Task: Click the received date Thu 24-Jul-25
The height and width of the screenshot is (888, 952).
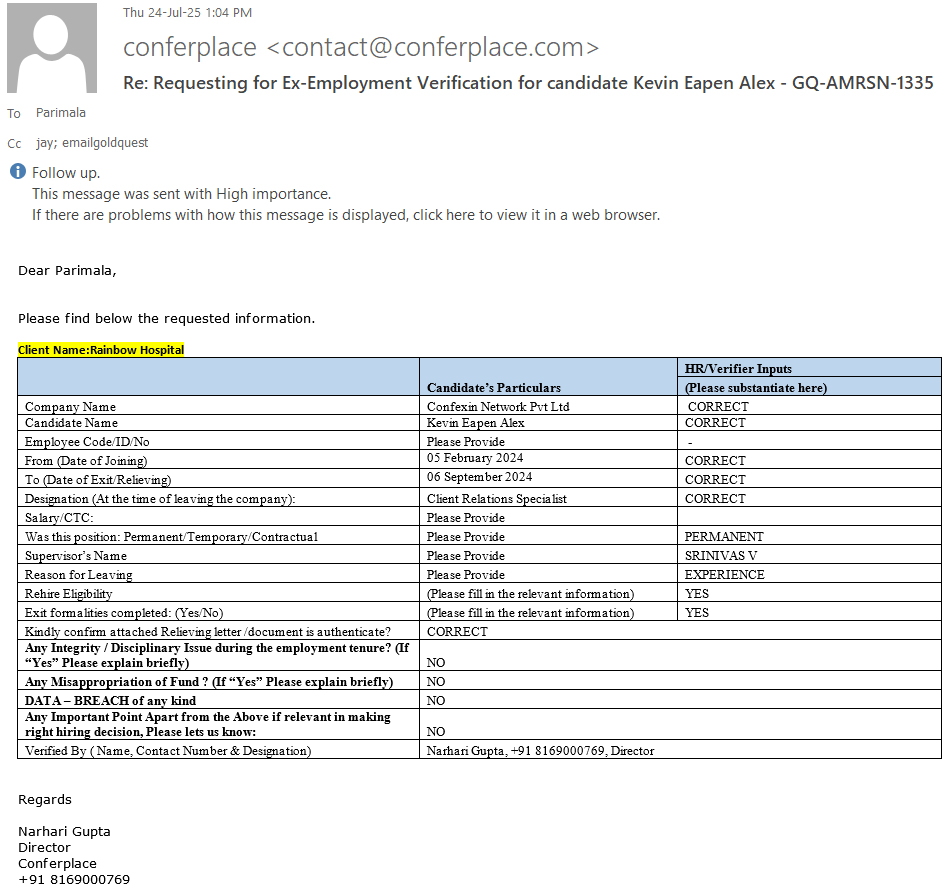Action: (x=187, y=13)
